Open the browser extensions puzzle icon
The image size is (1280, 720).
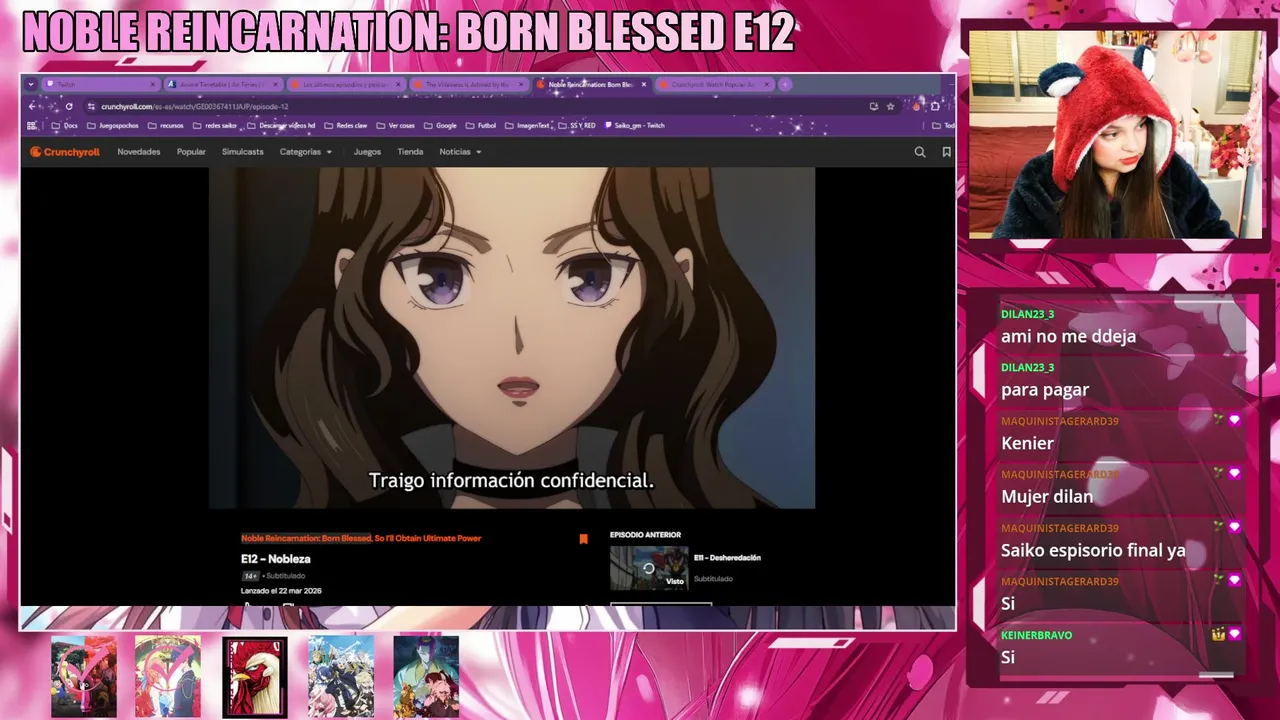[x=935, y=106]
